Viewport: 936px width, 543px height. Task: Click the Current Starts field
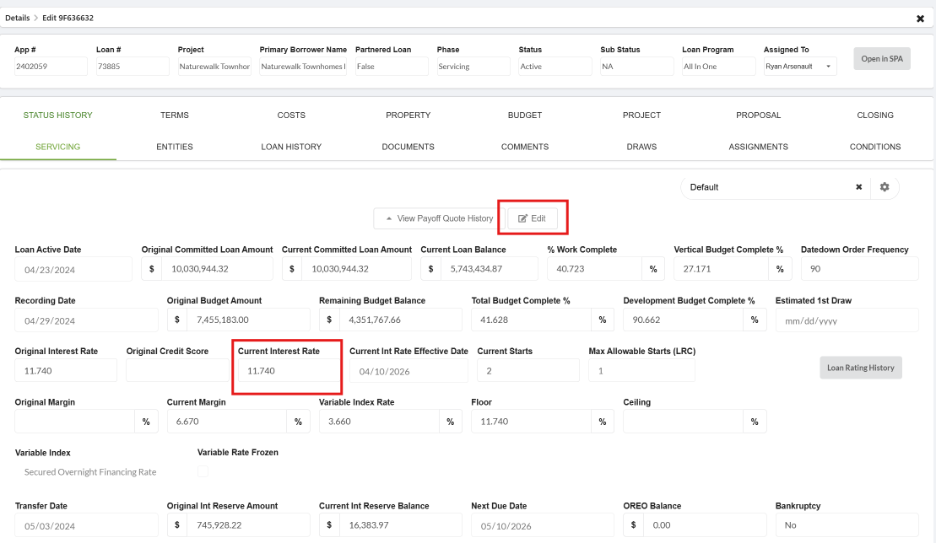pos(528,371)
